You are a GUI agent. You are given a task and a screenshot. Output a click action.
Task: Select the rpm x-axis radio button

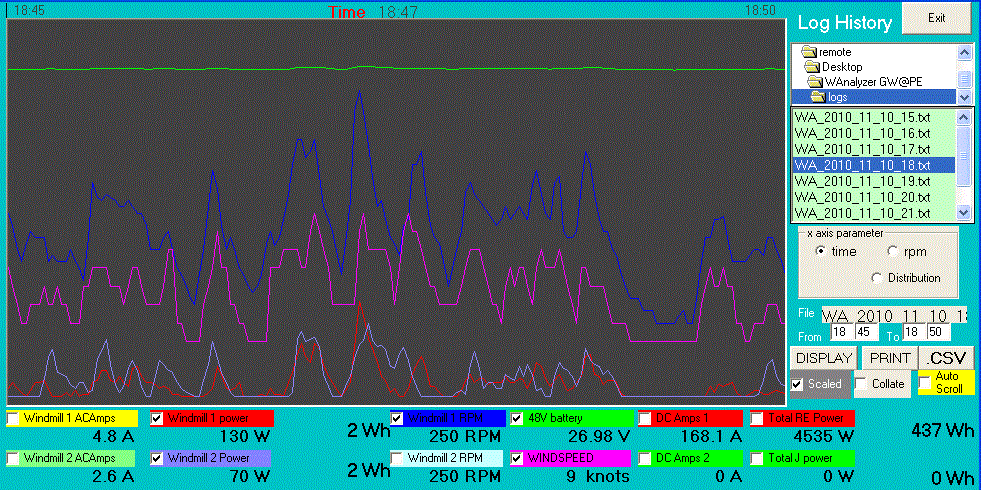point(893,252)
